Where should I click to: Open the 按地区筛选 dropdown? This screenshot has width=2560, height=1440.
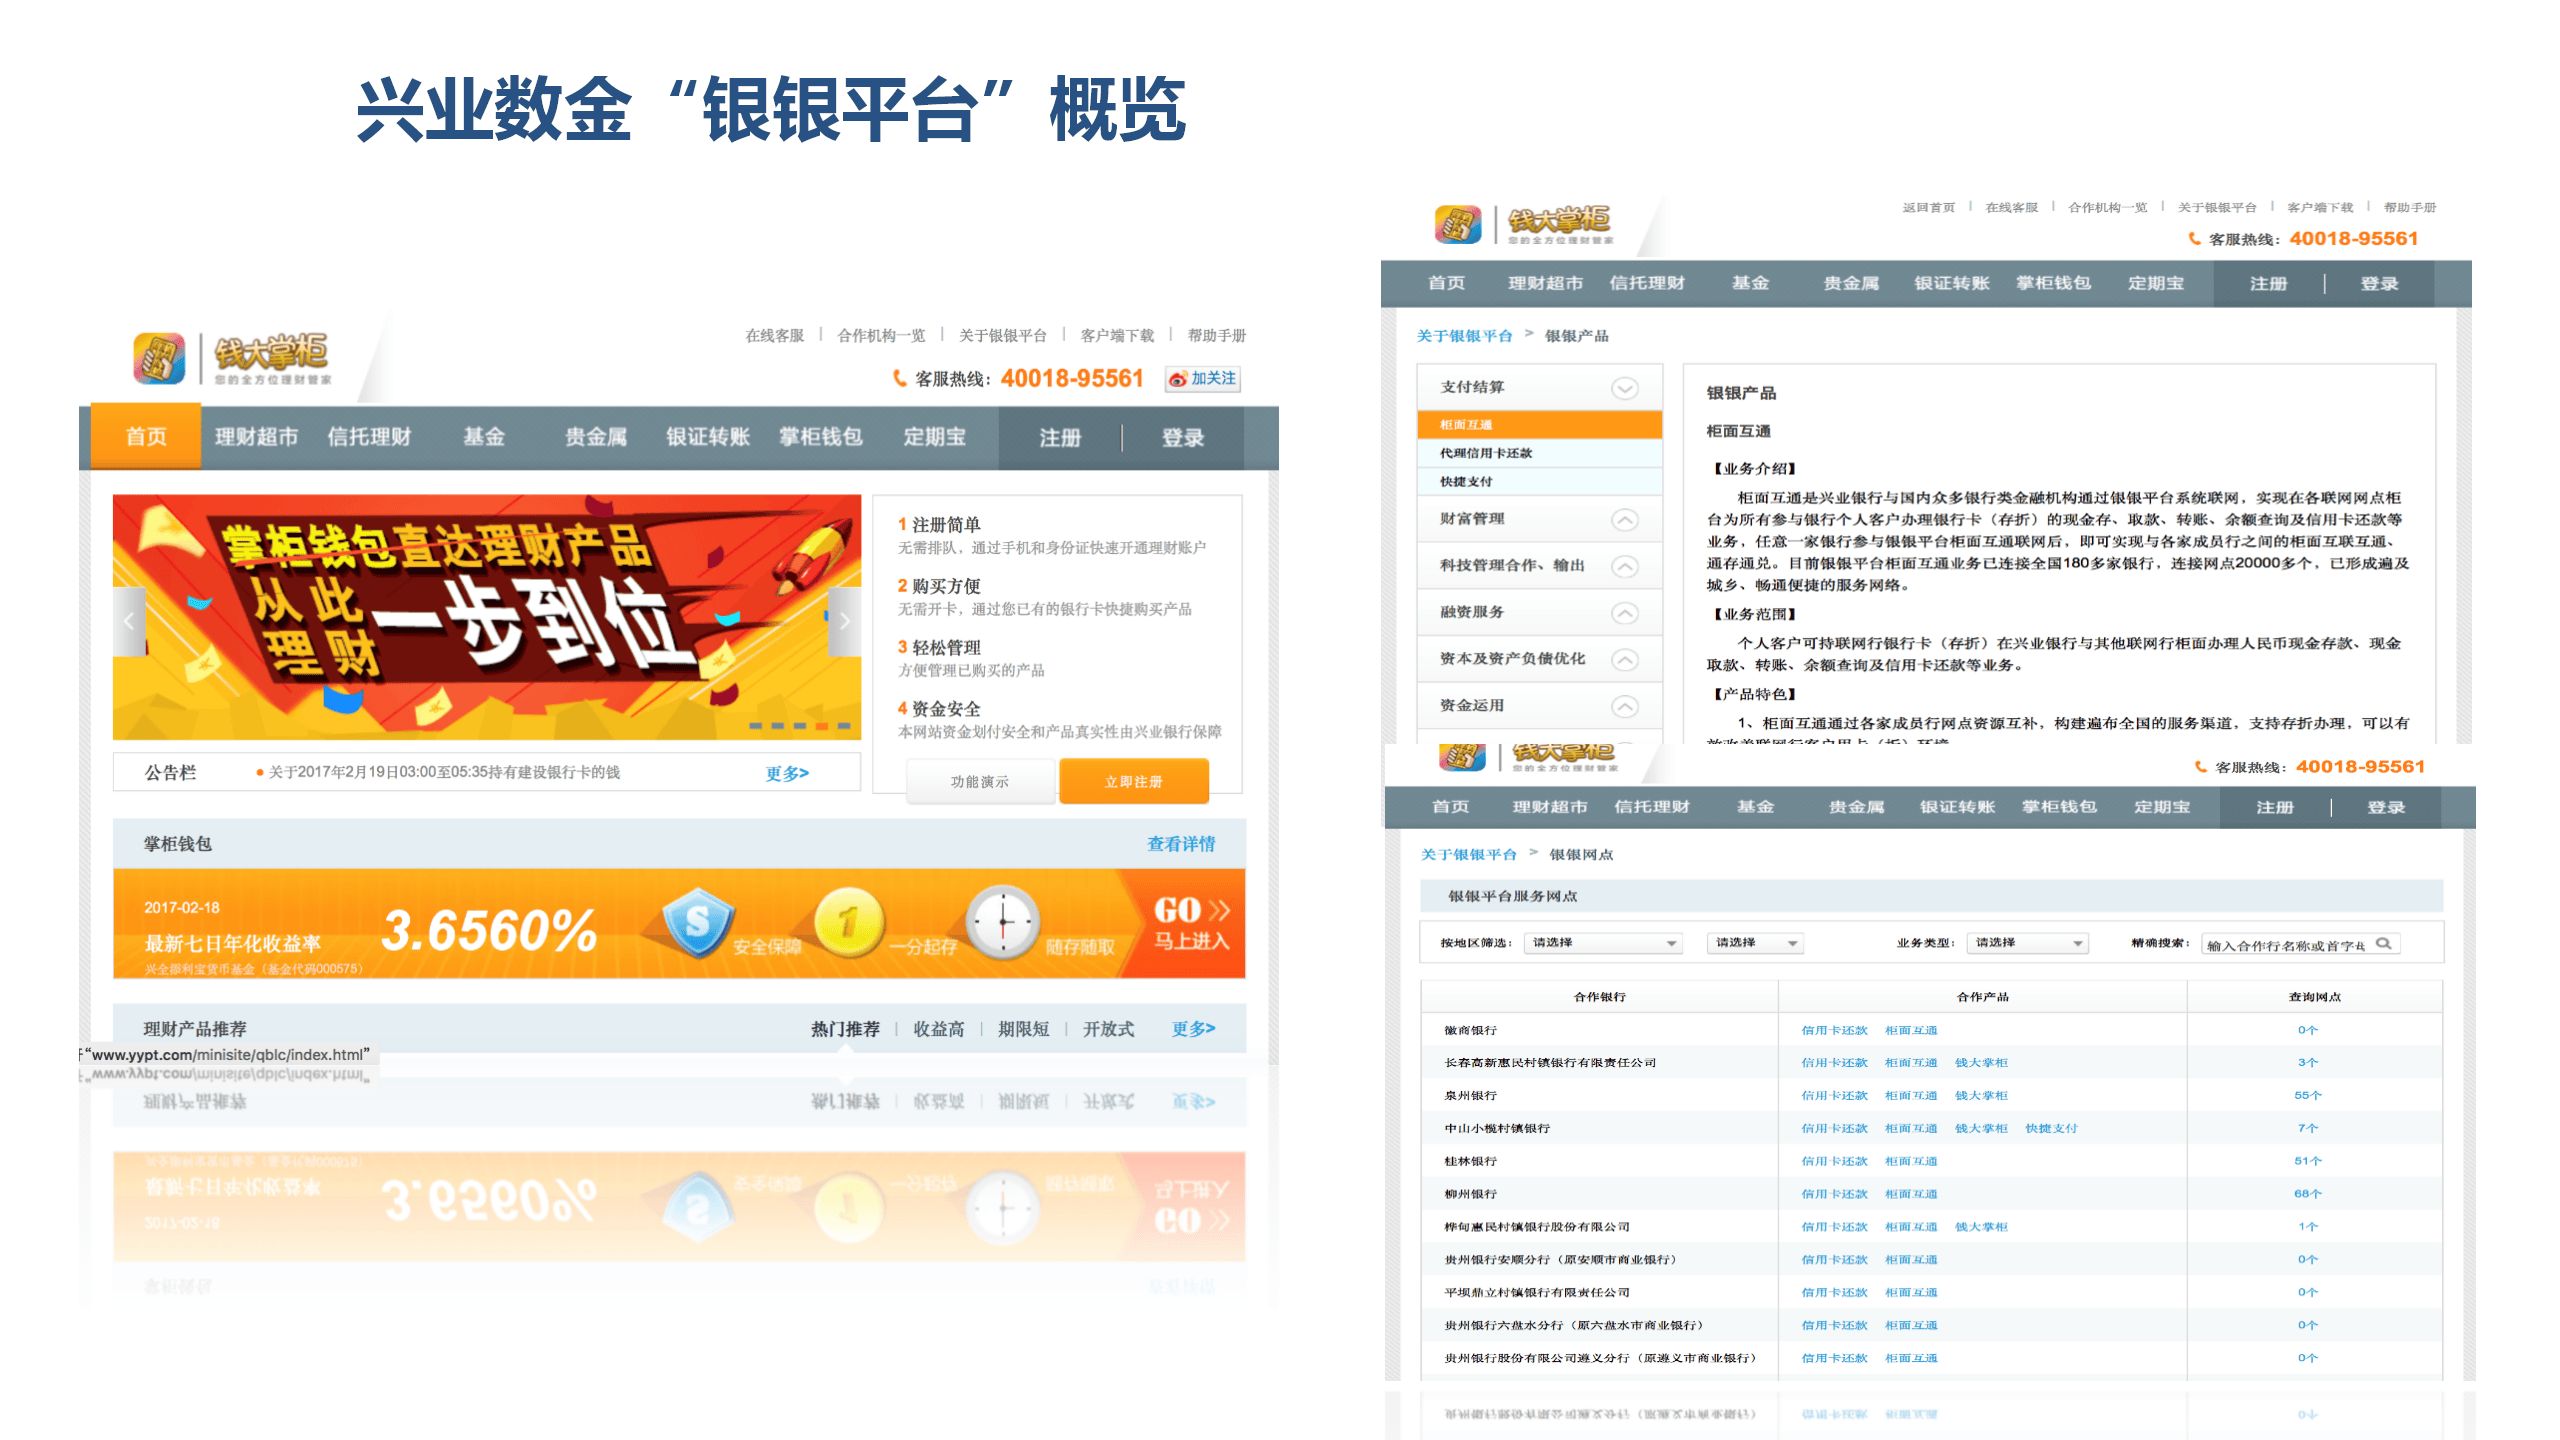1603,943
